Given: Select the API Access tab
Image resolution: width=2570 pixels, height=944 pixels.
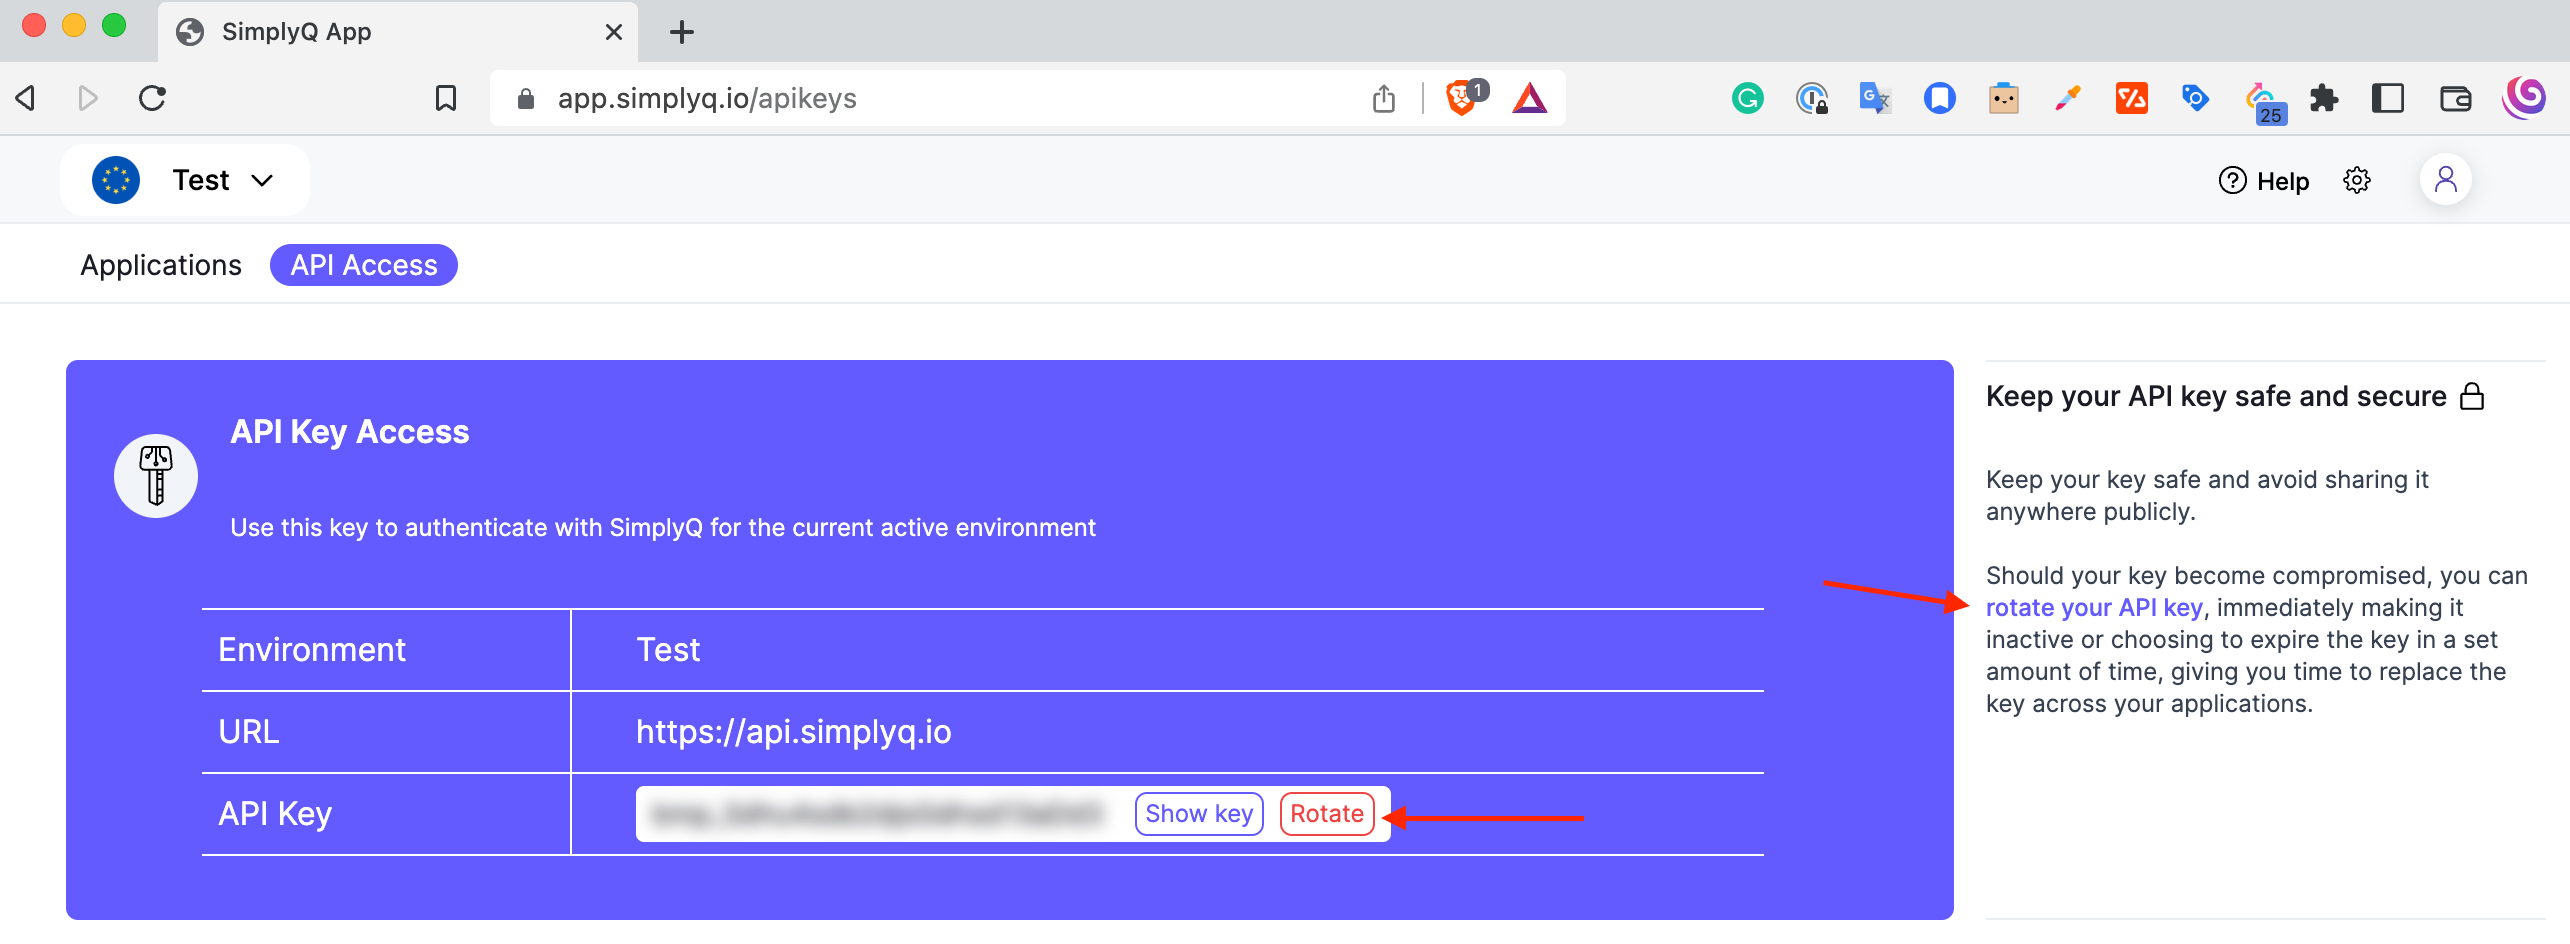Looking at the screenshot, I should point(364,265).
